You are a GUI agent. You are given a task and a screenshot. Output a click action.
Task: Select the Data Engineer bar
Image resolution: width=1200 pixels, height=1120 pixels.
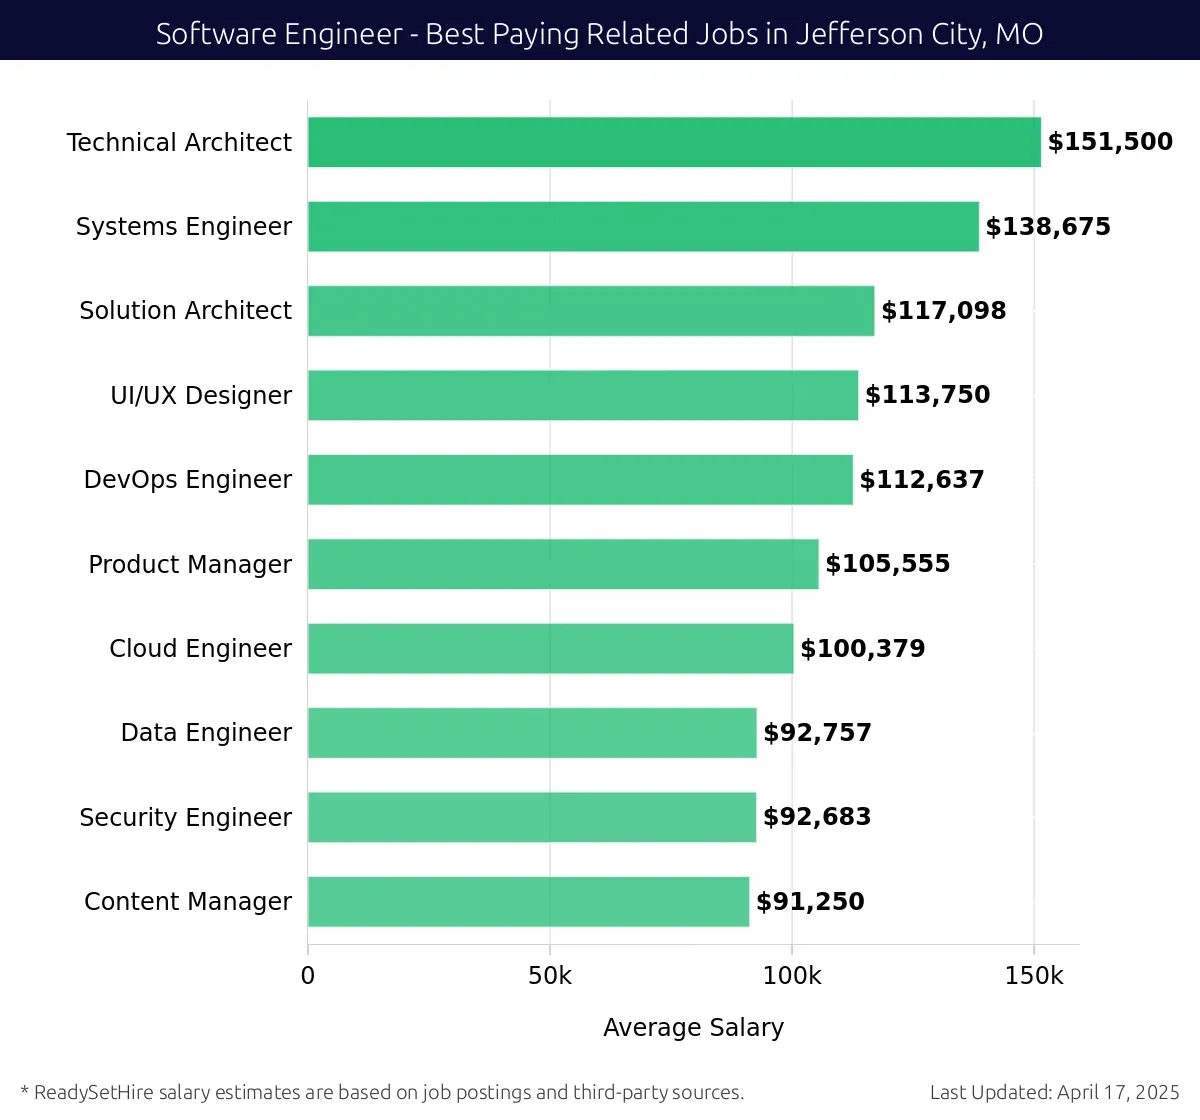(532, 733)
